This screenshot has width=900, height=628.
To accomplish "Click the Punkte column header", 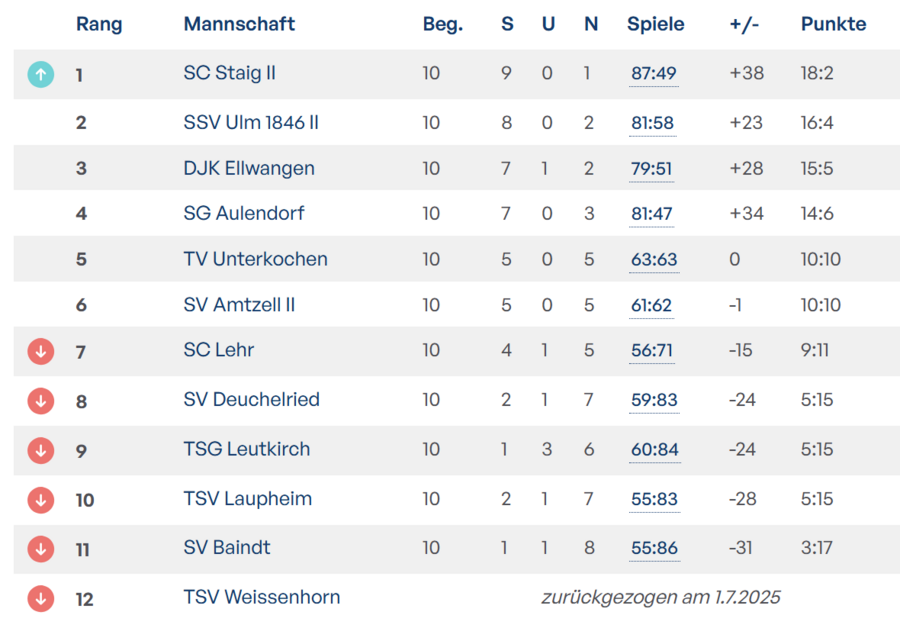I will [833, 24].
